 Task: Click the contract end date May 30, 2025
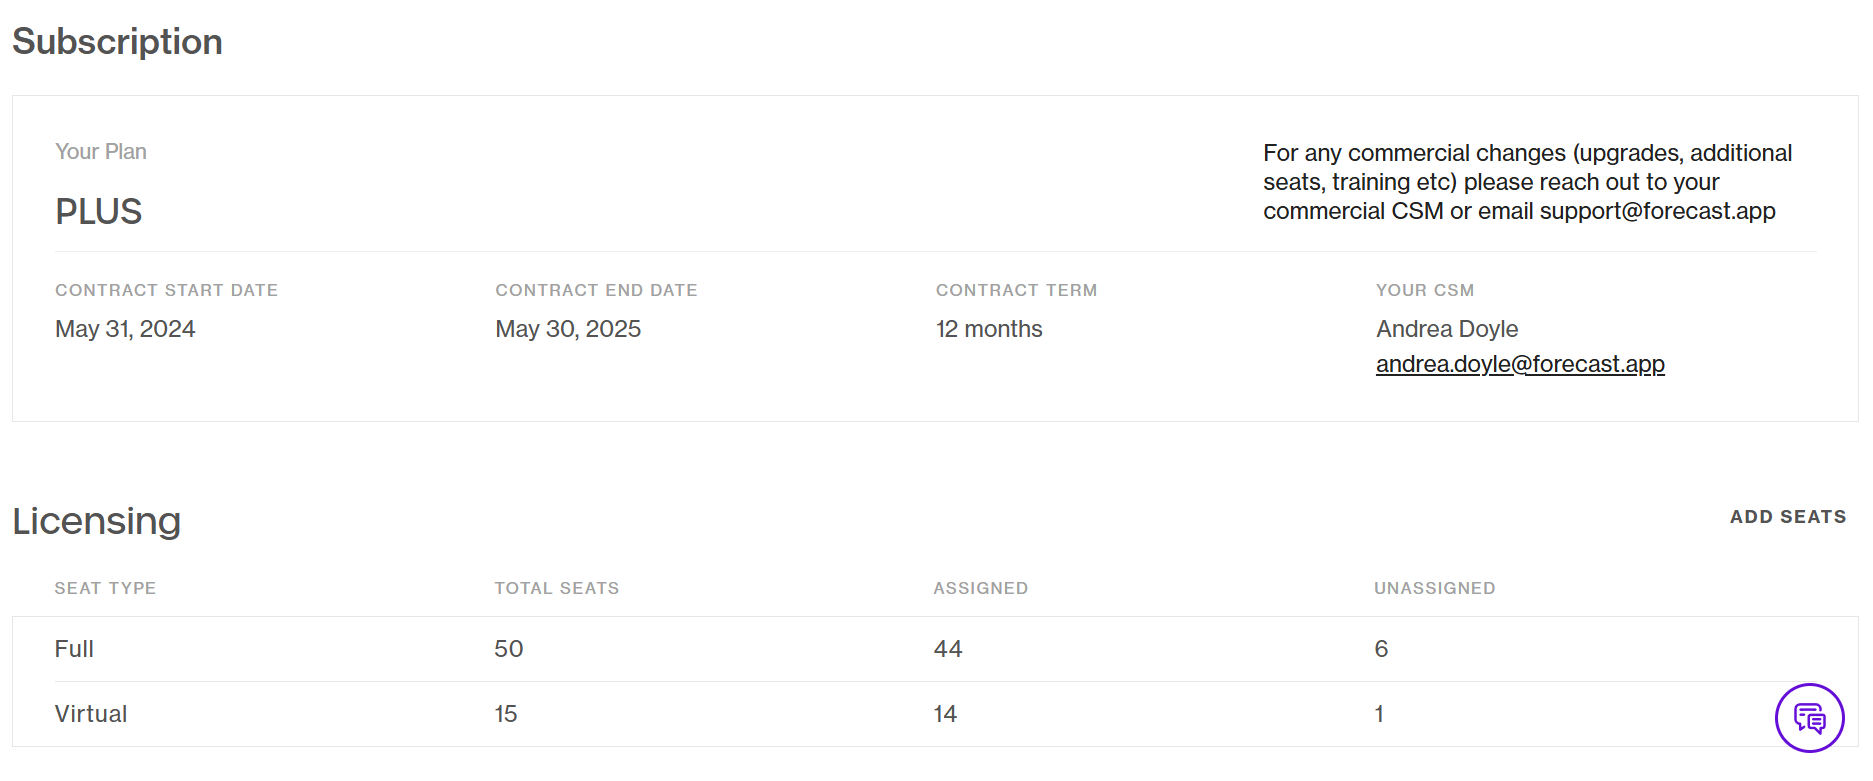[568, 329]
